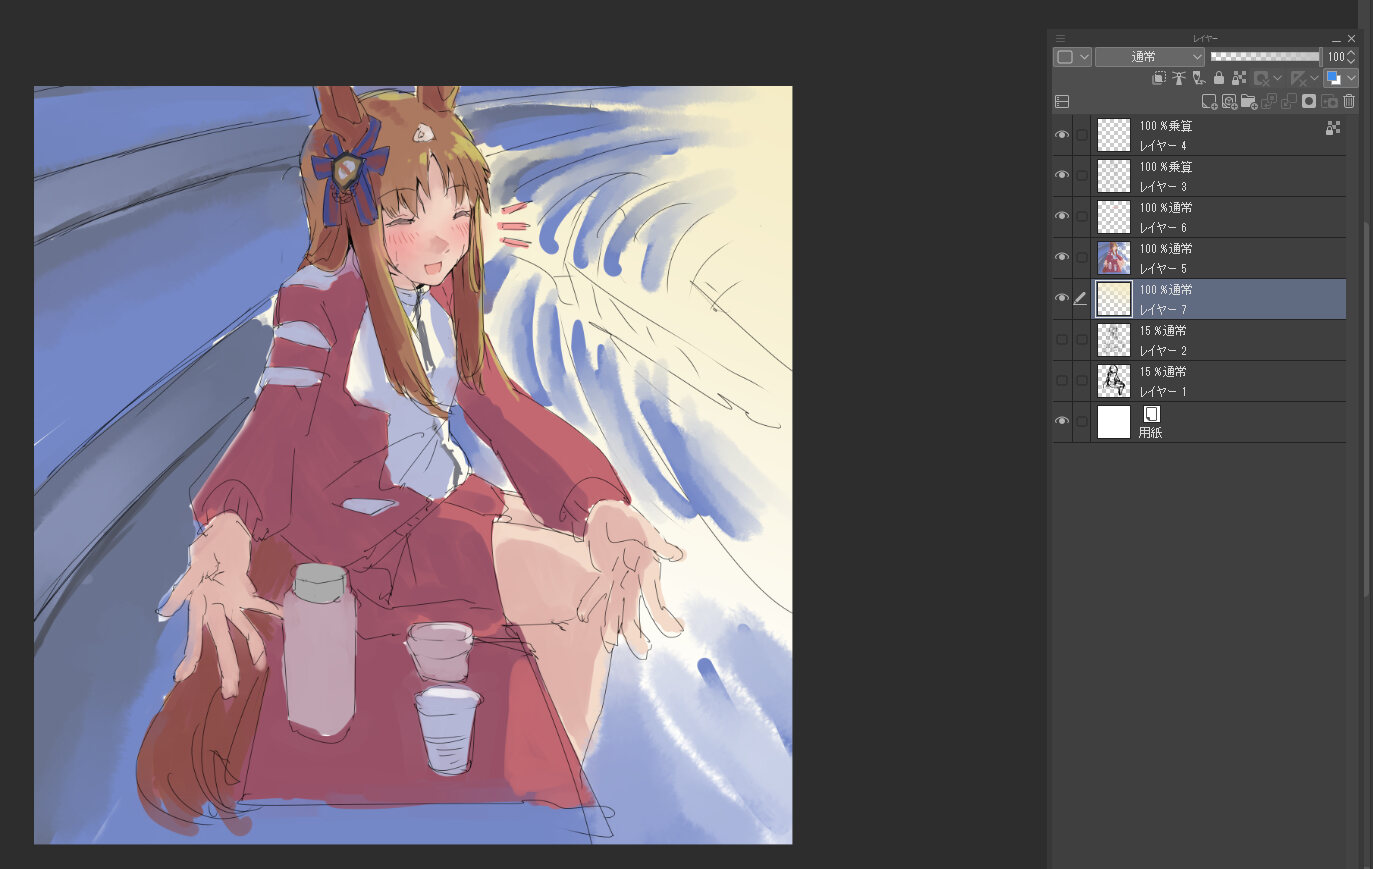Click merge with layer below icon
This screenshot has height=869, width=1373.
pos(1289,101)
